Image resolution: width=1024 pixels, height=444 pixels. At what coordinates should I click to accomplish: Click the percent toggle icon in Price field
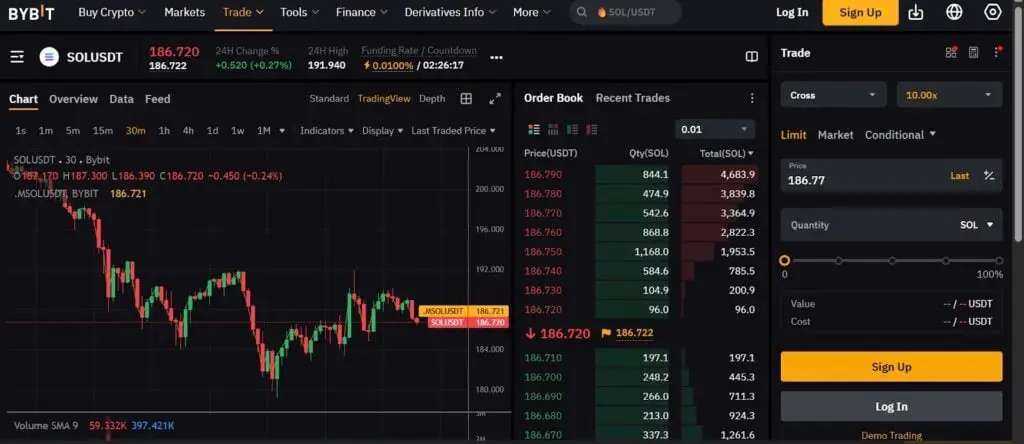[x=989, y=176]
